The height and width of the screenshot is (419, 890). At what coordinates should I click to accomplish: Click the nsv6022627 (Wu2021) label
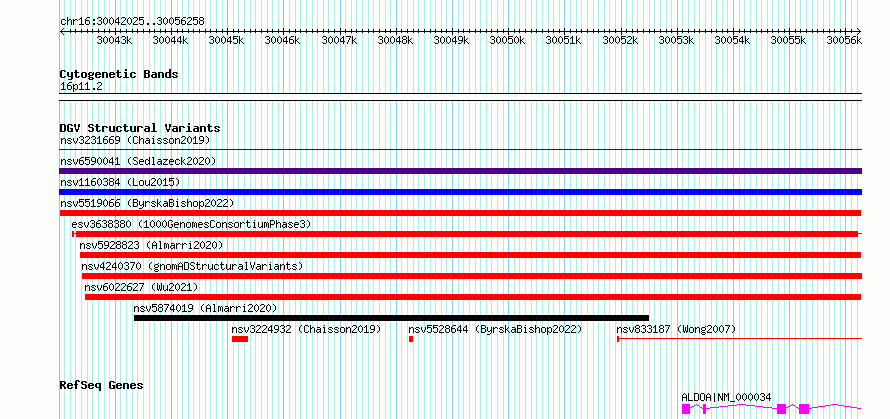click(141, 287)
